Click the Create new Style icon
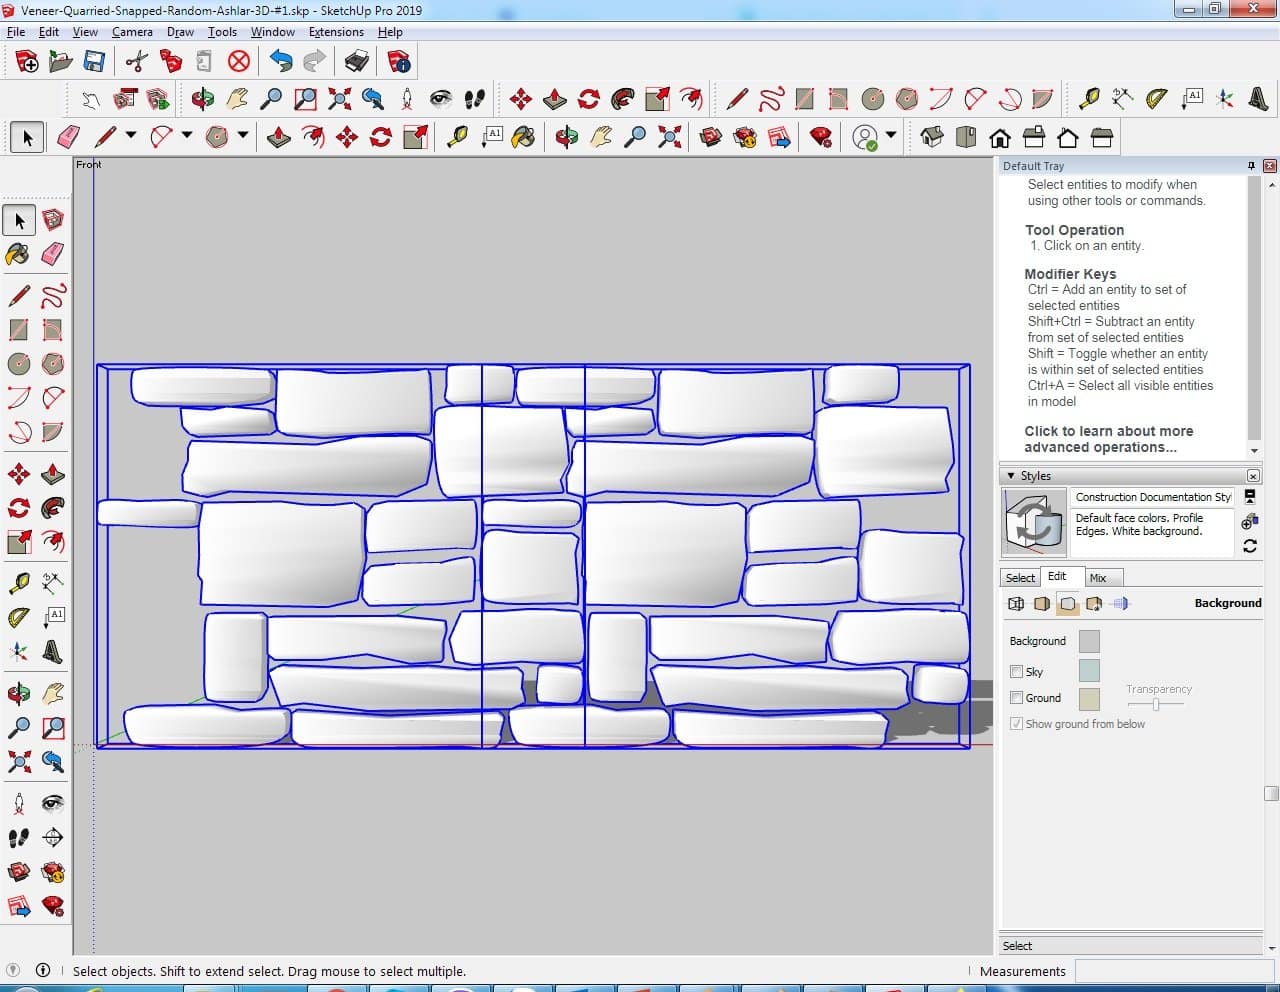Image resolution: width=1280 pixels, height=992 pixels. [x=1249, y=521]
